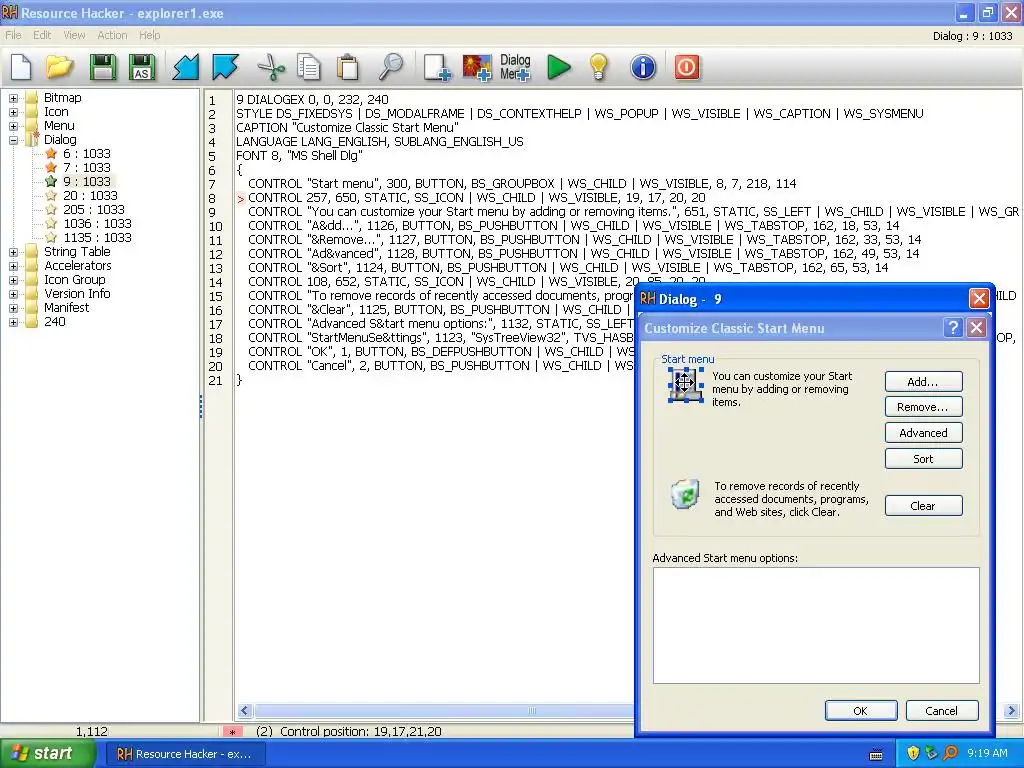Click the keyboard icon on taskbar
Screen dimensions: 1024x768
click(876, 754)
